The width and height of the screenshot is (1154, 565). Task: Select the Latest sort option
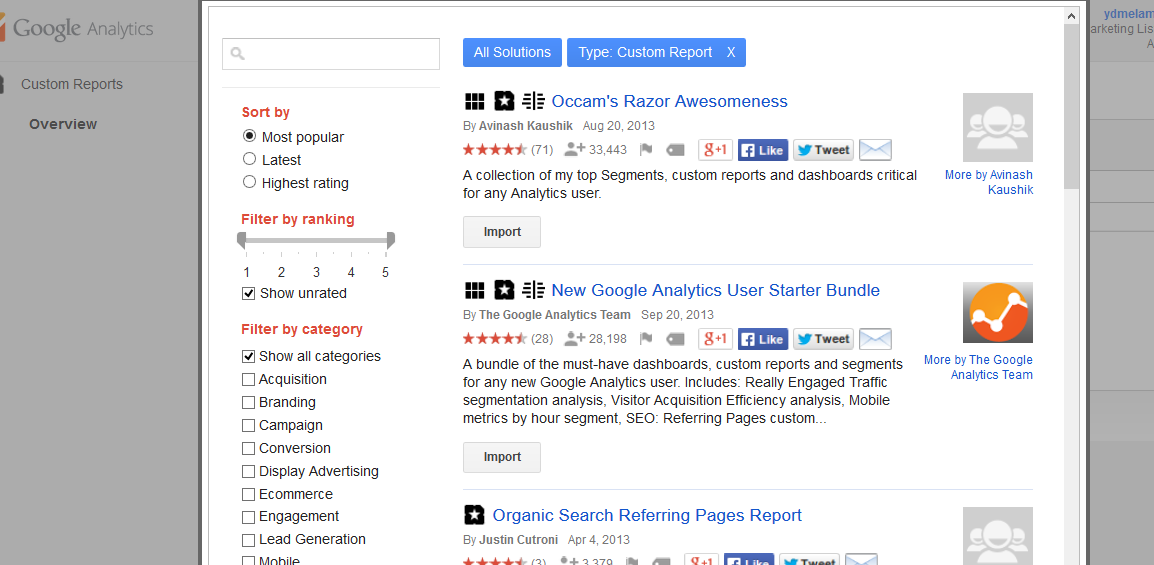pyautogui.click(x=250, y=159)
